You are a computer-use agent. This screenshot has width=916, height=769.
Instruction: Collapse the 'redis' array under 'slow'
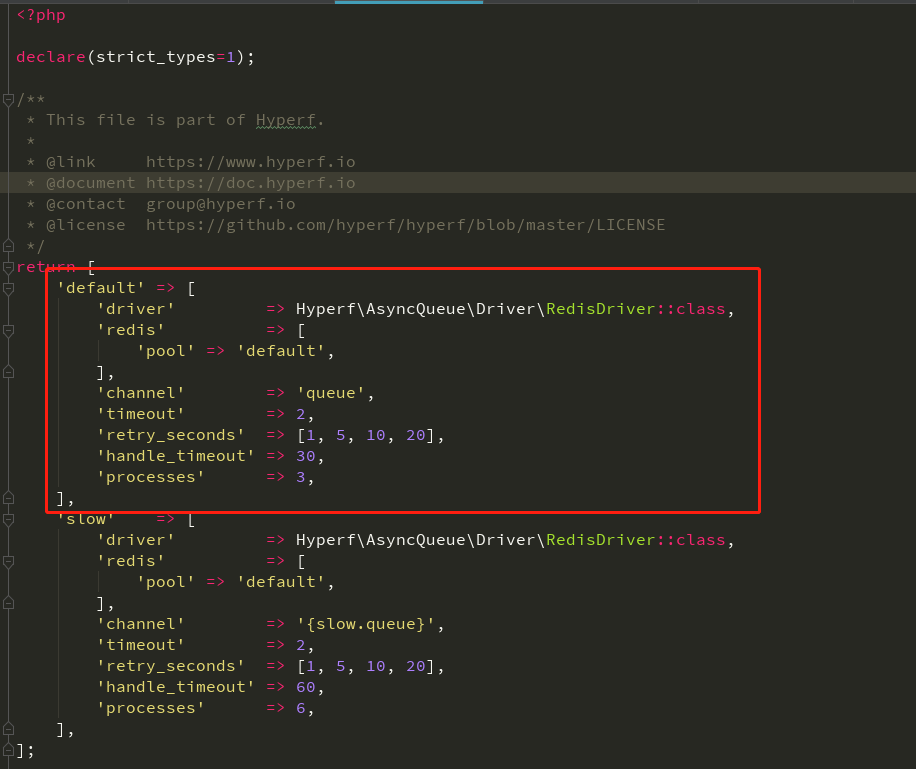8,560
